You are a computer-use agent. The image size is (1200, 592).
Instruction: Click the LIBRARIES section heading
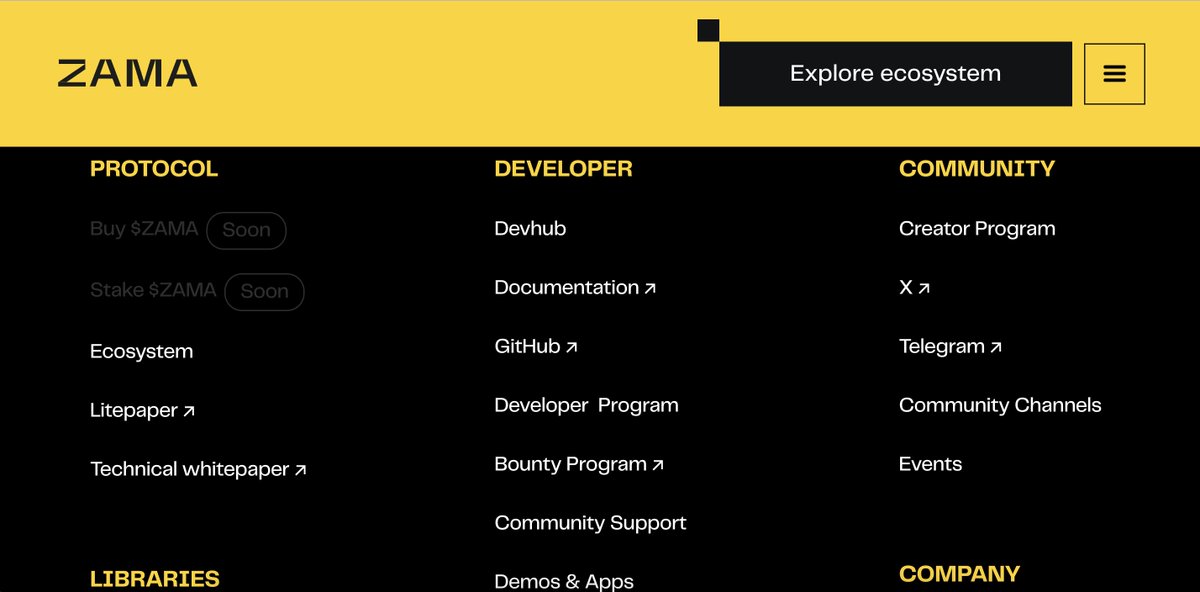155,579
